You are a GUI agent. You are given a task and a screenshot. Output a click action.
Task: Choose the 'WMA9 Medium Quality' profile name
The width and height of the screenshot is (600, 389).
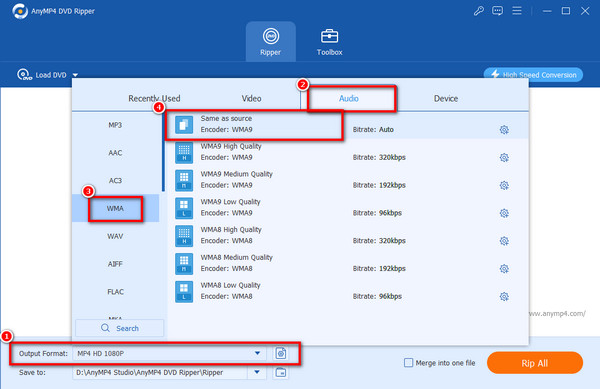[x=236, y=174]
